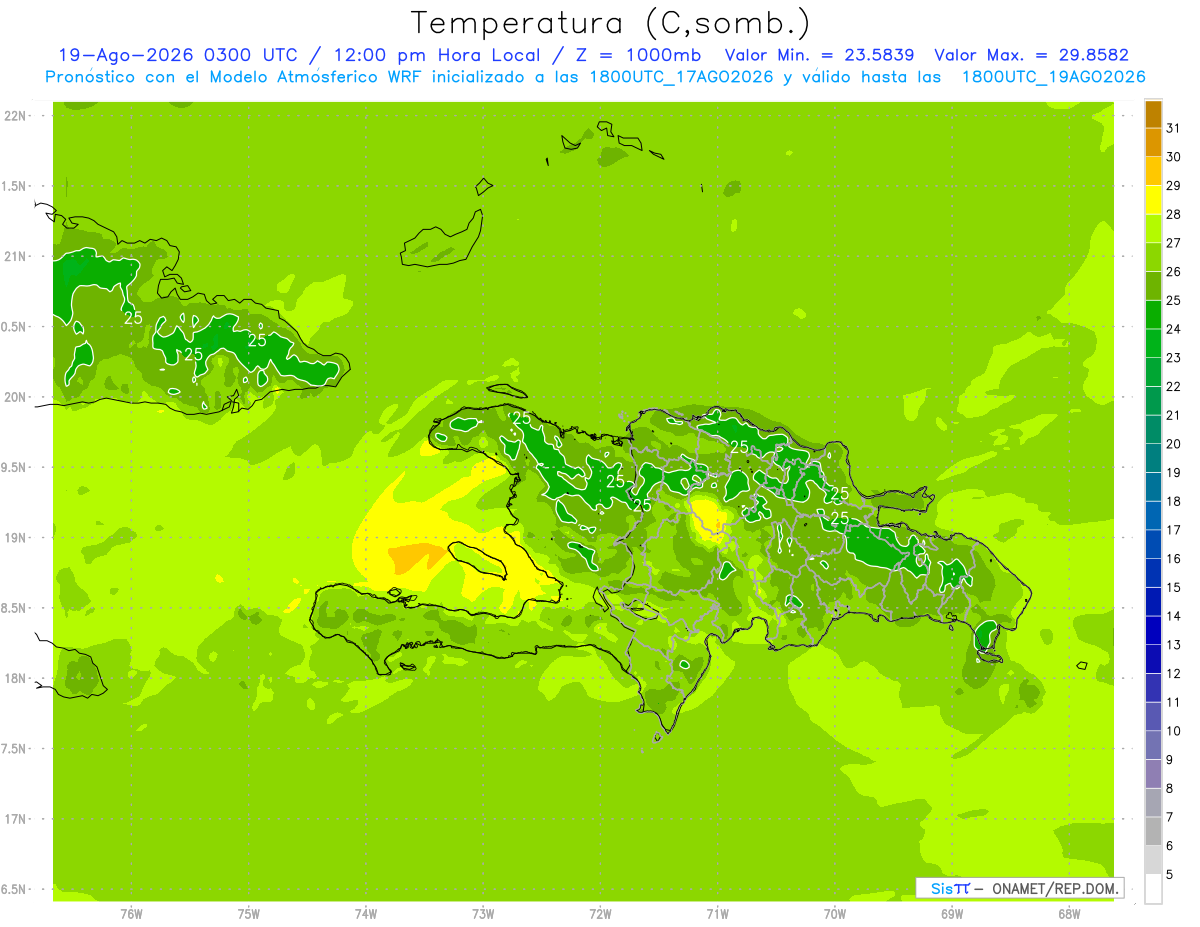Viewport: 1200px width, 927px height.
Task: Click the '75W' longitude axis label
Action: pyautogui.click(x=249, y=913)
